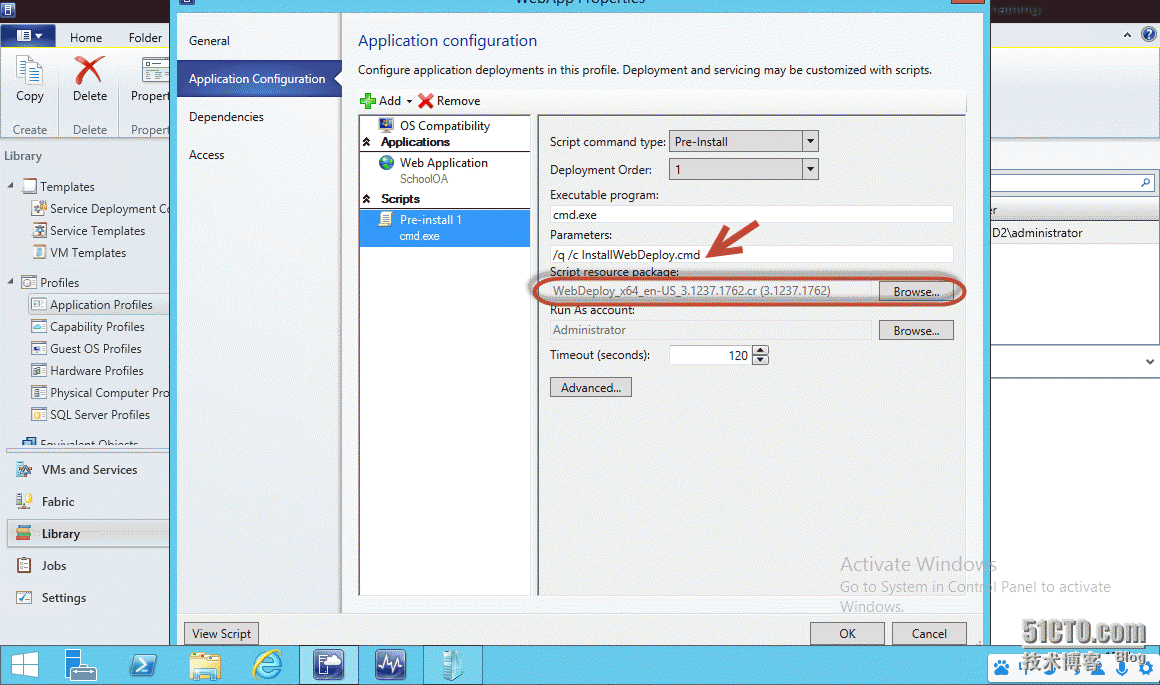This screenshot has width=1160, height=685.
Task: Open the blue application menu button
Action: pos(28,36)
